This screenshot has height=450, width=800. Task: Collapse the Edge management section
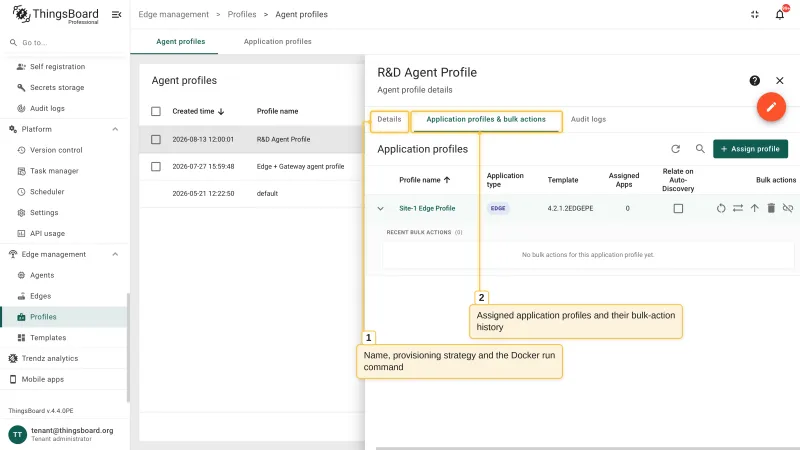click(x=115, y=254)
